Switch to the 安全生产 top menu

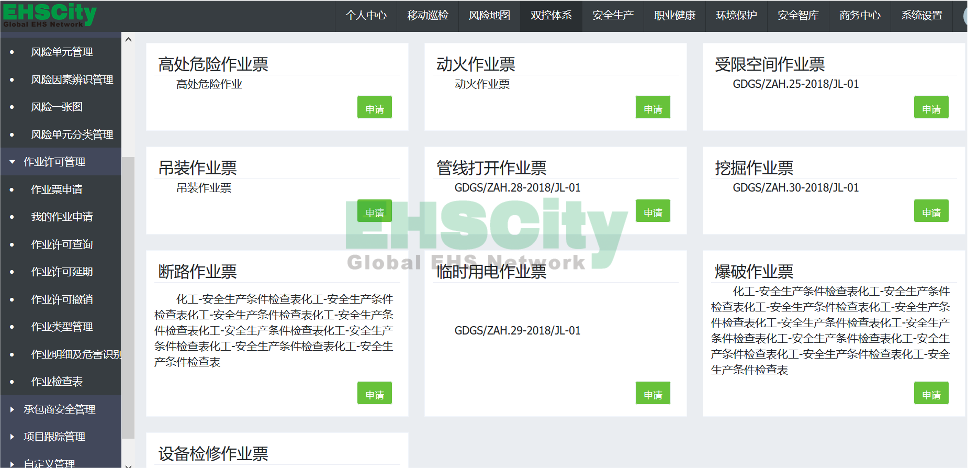tap(613, 15)
